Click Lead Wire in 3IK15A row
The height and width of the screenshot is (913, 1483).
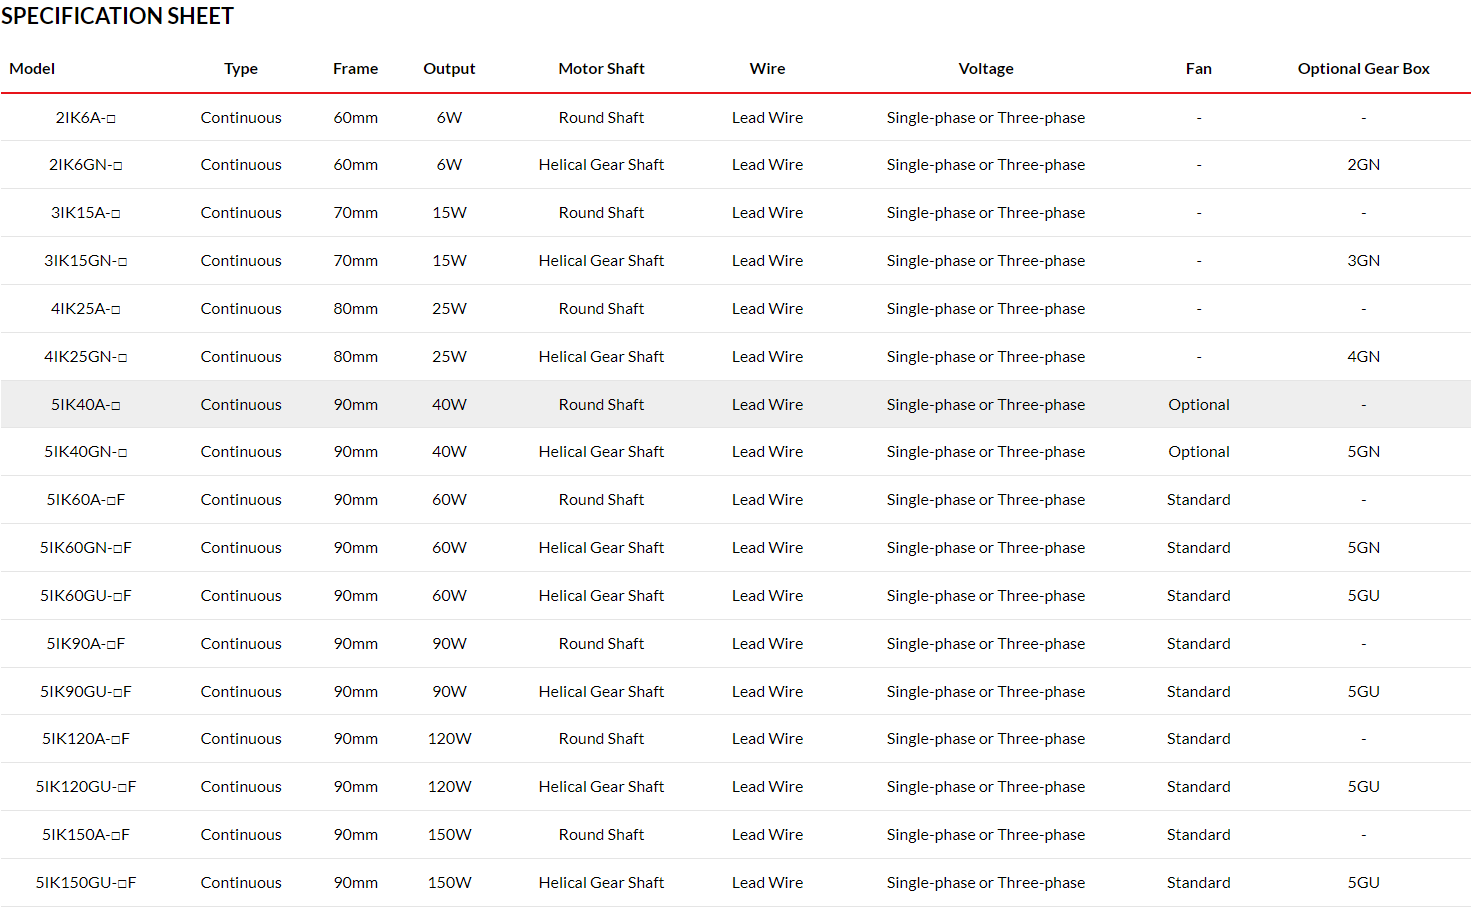(x=767, y=213)
